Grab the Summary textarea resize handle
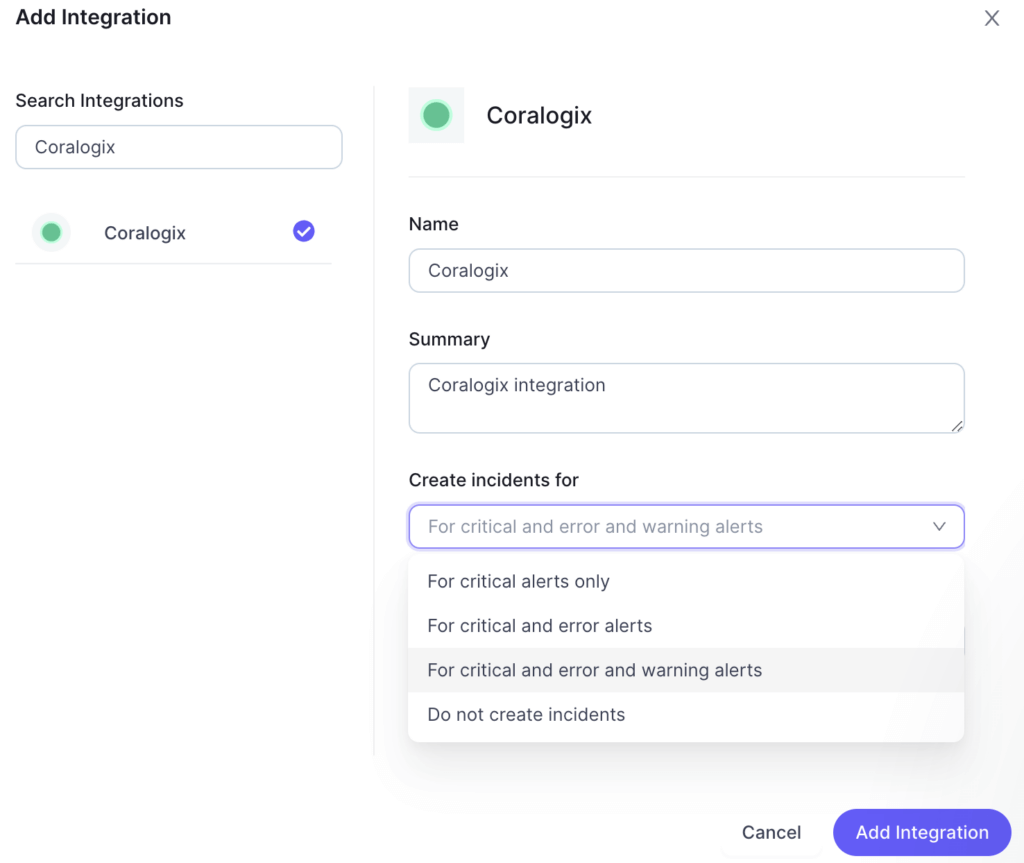Viewport: 1024px width, 863px height. [x=957, y=426]
